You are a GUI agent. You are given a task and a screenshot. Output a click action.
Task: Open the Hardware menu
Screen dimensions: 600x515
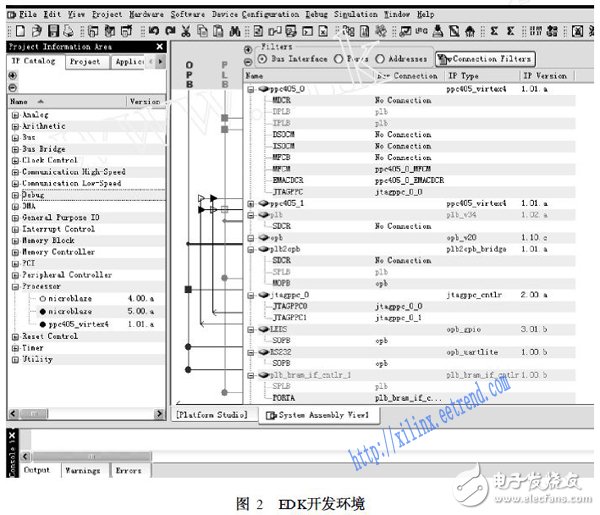pyautogui.click(x=145, y=15)
